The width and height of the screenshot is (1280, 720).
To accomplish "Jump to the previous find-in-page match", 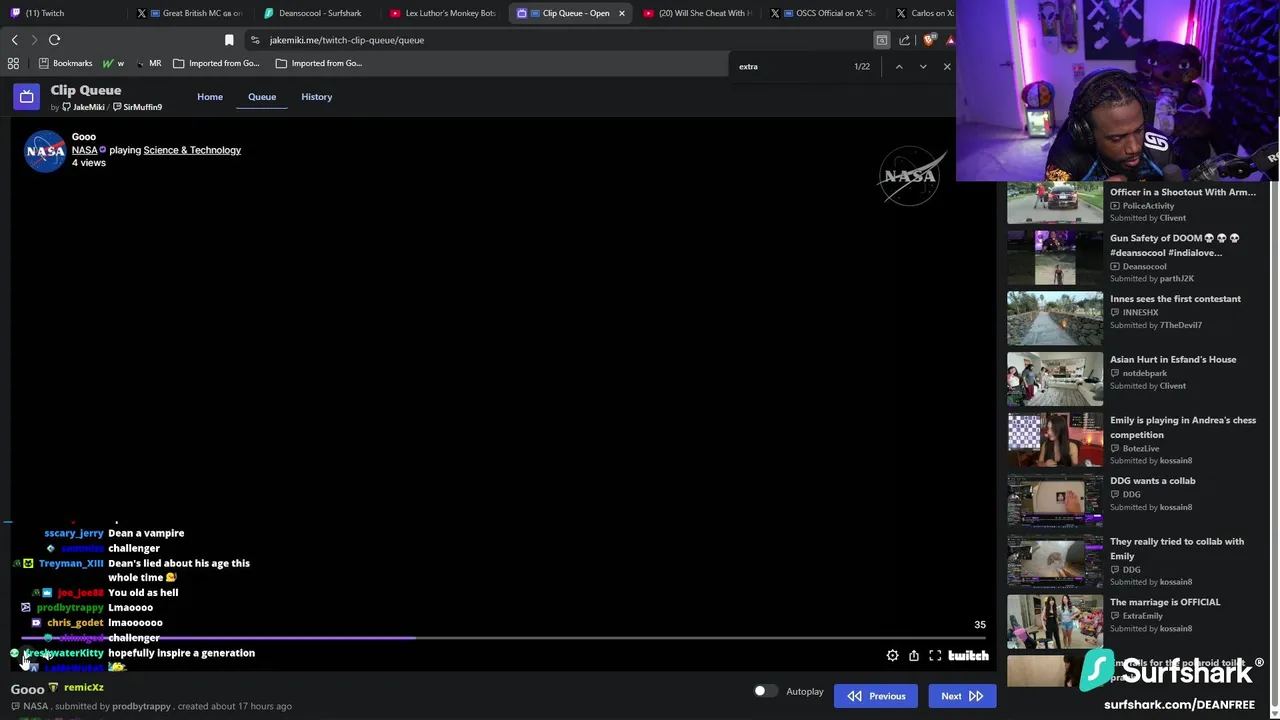I will pyautogui.click(x=899, y=66).
